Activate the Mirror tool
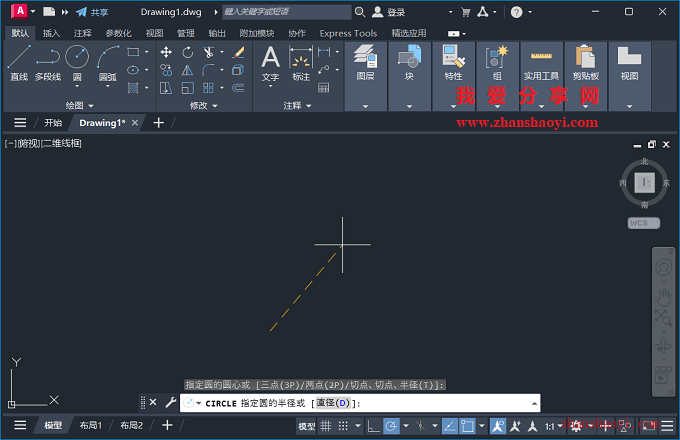 187,70
